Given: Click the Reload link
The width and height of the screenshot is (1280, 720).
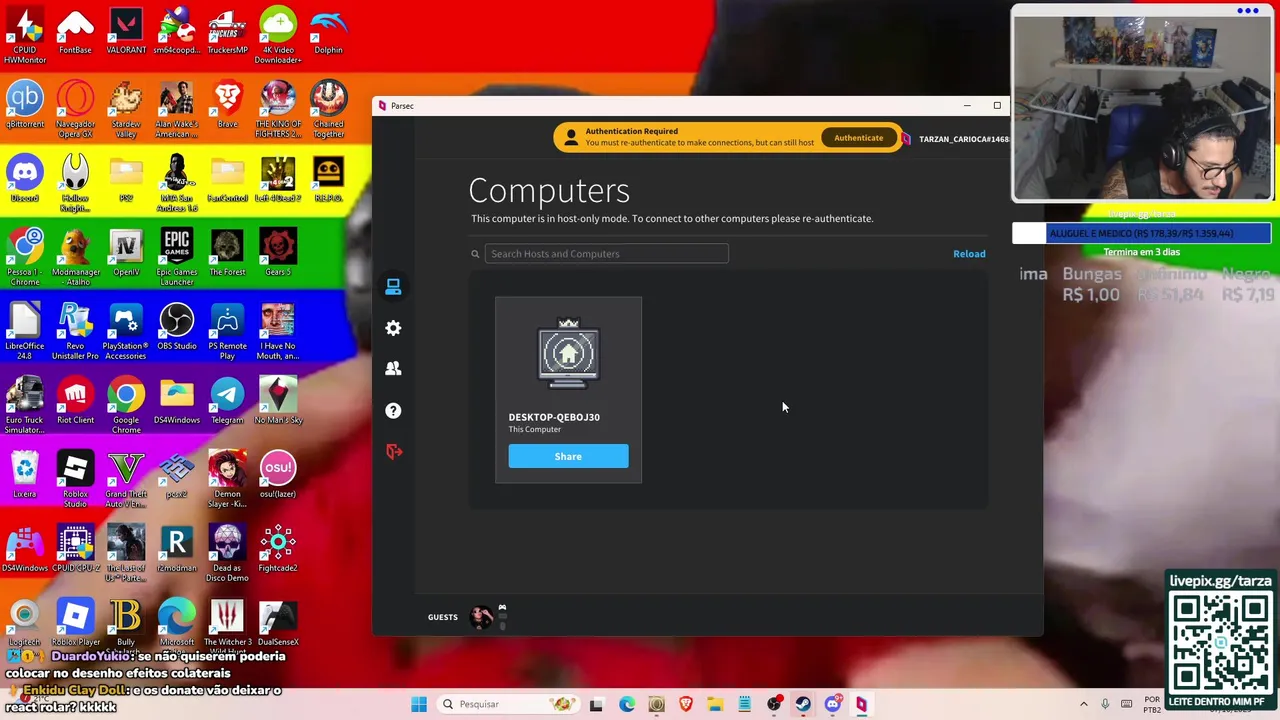Looking at the screenshot, I should point(969,254).
